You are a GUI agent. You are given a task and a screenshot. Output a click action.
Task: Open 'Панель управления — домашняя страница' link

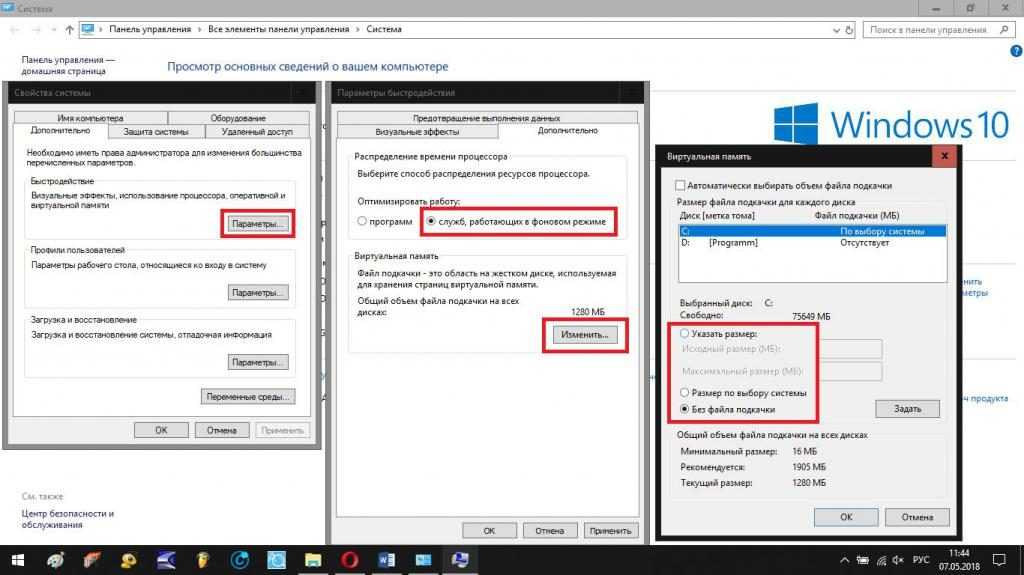(68, 65)
